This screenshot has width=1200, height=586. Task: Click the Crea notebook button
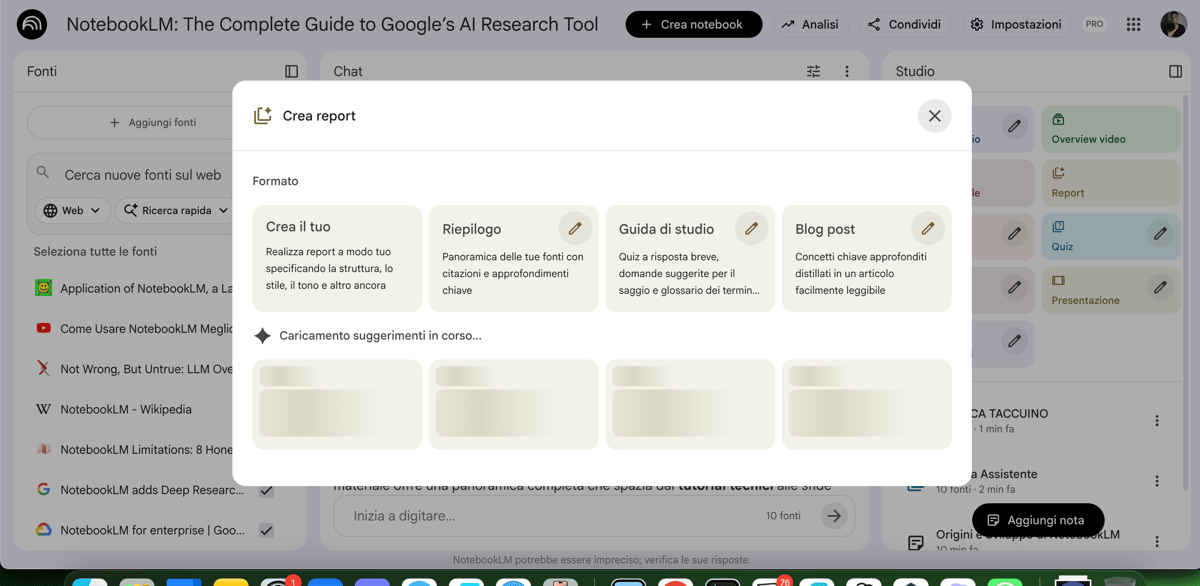693,24
